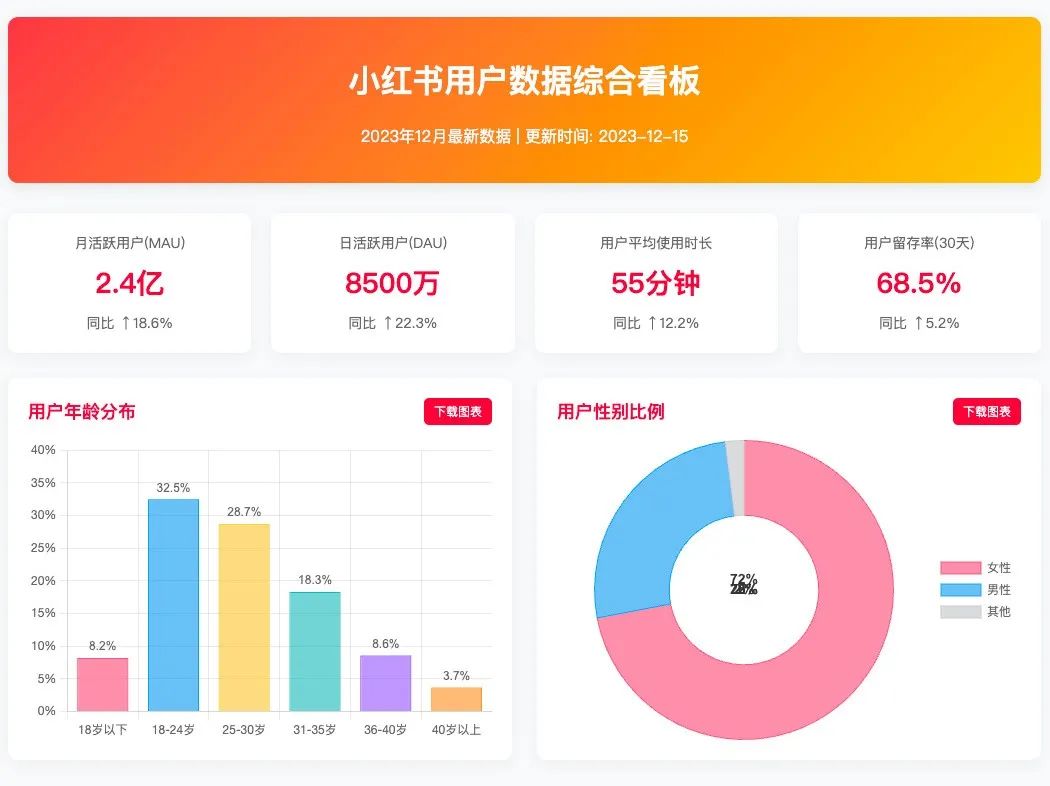Click the 36-40岁 axis label
Screen dimensions: 1050x786
[x=386, y=730]
